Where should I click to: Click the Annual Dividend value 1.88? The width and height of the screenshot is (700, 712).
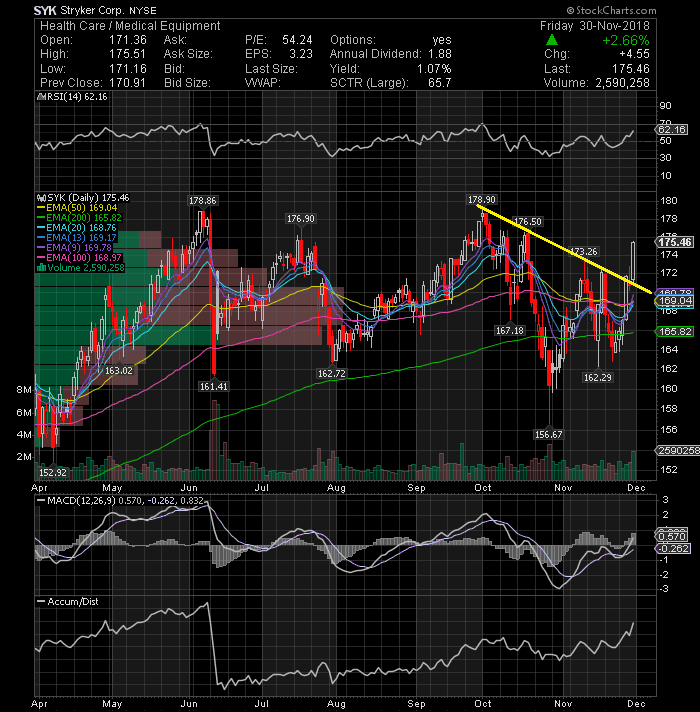coord(439,54)
